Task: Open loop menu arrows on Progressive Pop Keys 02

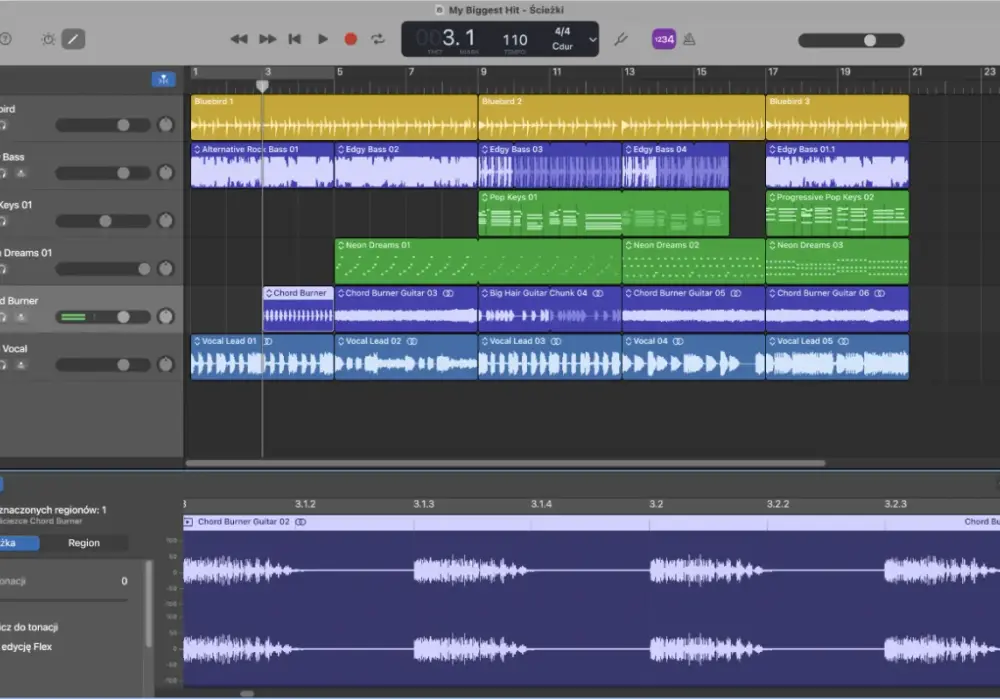Action: (x=772, y=197)
